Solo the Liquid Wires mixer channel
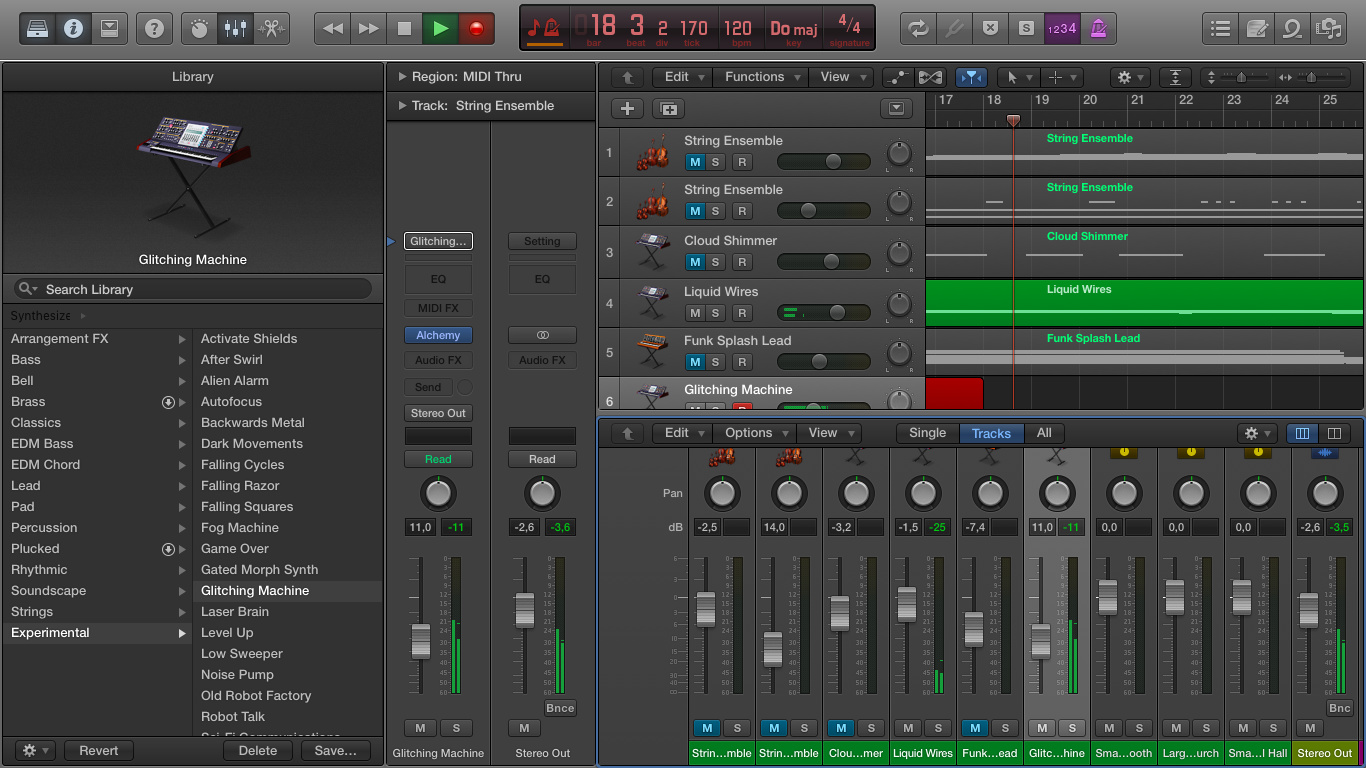The image size is (1366, 768). coord(937,728)
